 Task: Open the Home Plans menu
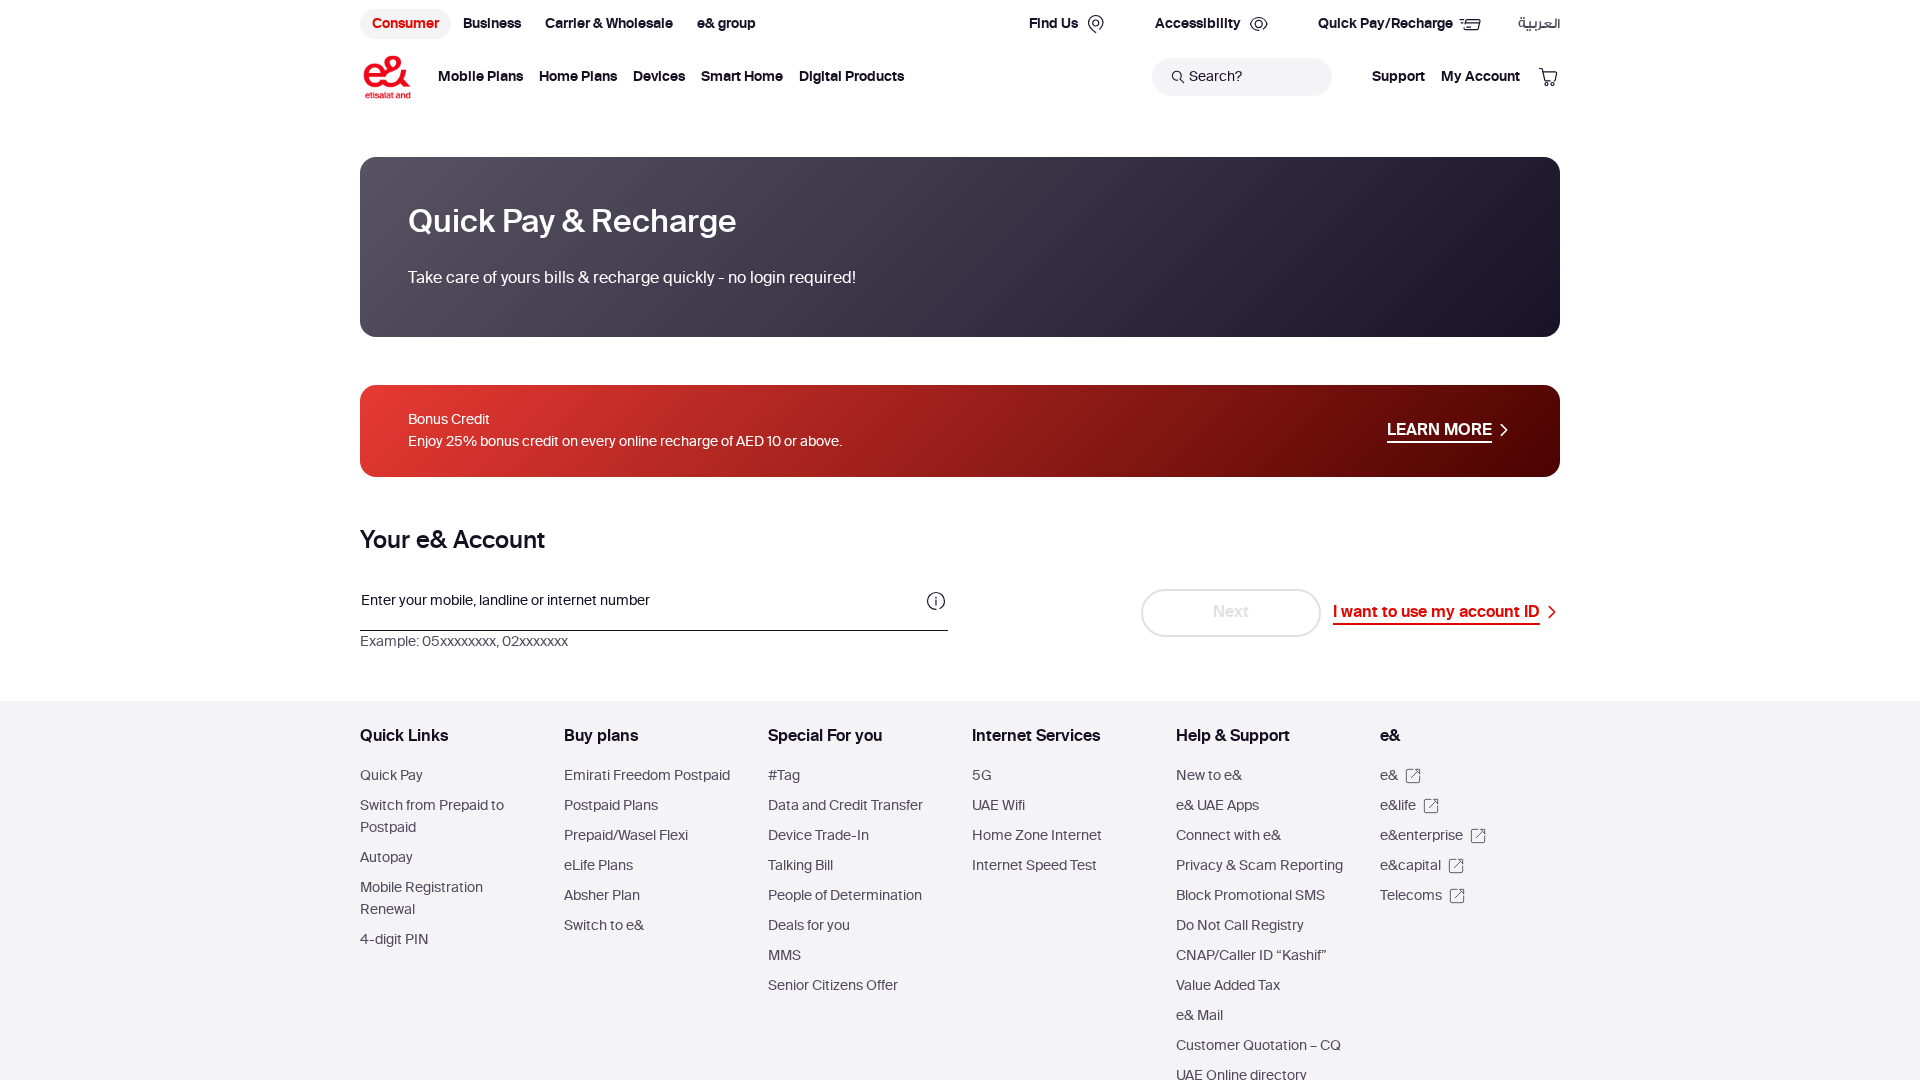coord(578,77)
